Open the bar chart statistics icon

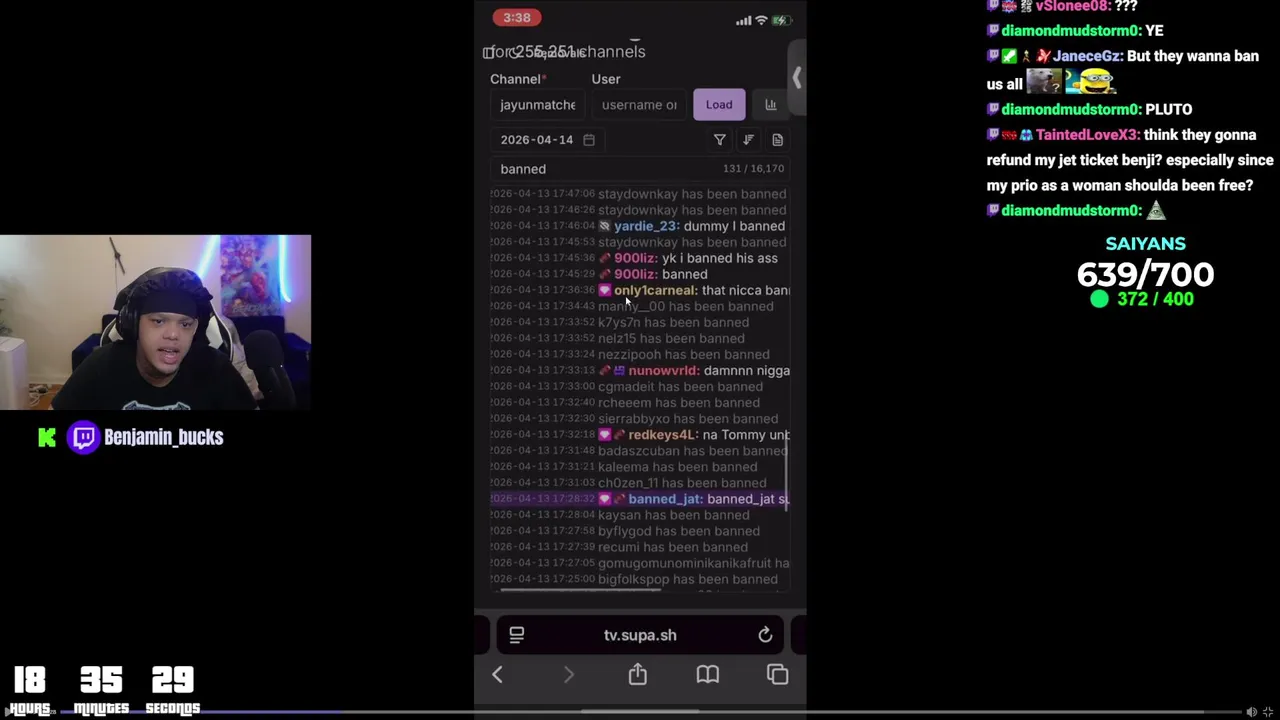[x=770, y=104]
